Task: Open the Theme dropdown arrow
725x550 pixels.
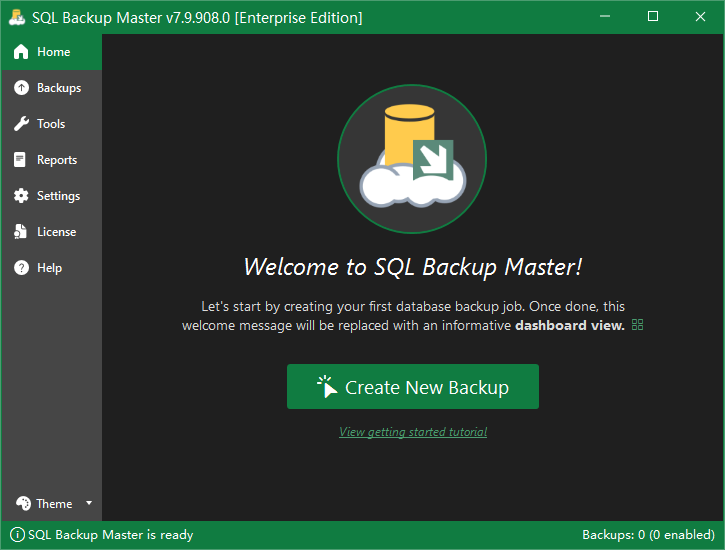Action: 89,503
